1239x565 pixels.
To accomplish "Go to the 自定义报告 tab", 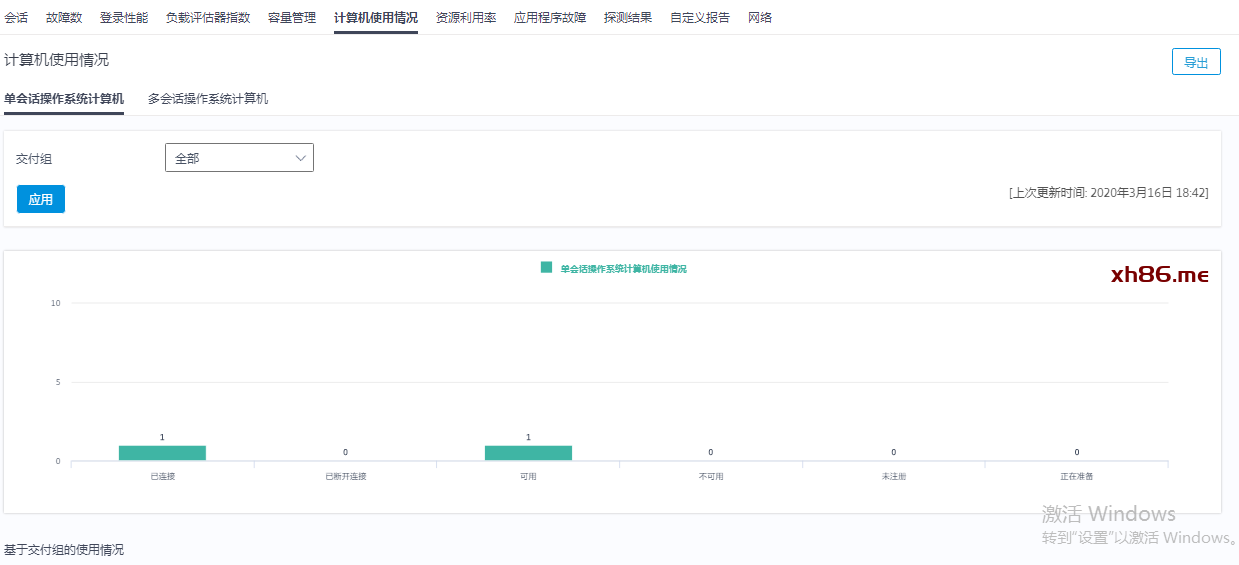I will pyautogui.click(x=700, y=18).
